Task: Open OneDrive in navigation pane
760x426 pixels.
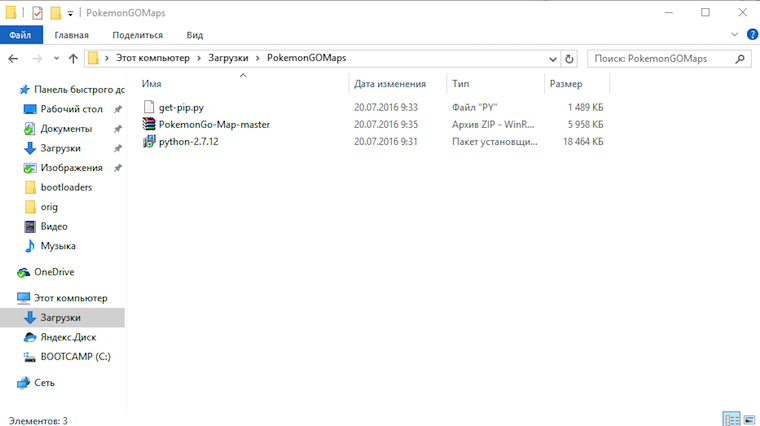Action: (54, 272)
